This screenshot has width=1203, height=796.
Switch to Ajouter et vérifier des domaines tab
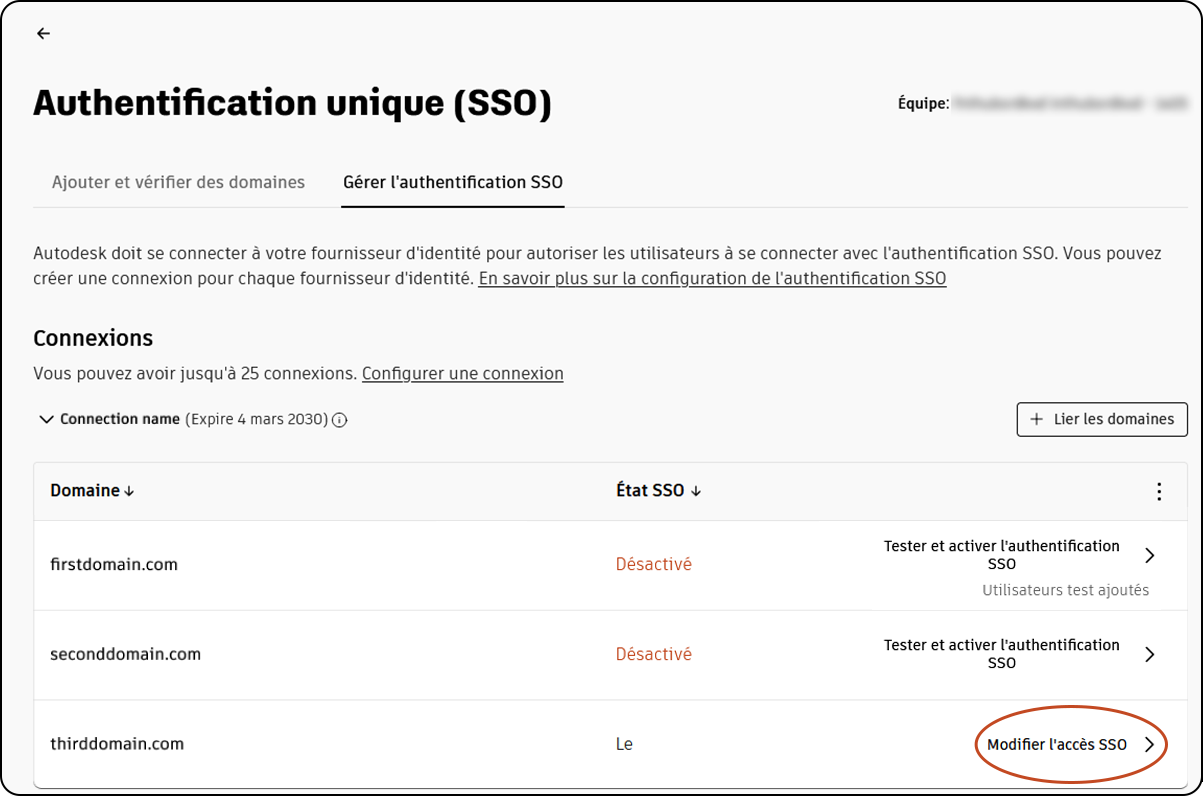coord(179,182)
